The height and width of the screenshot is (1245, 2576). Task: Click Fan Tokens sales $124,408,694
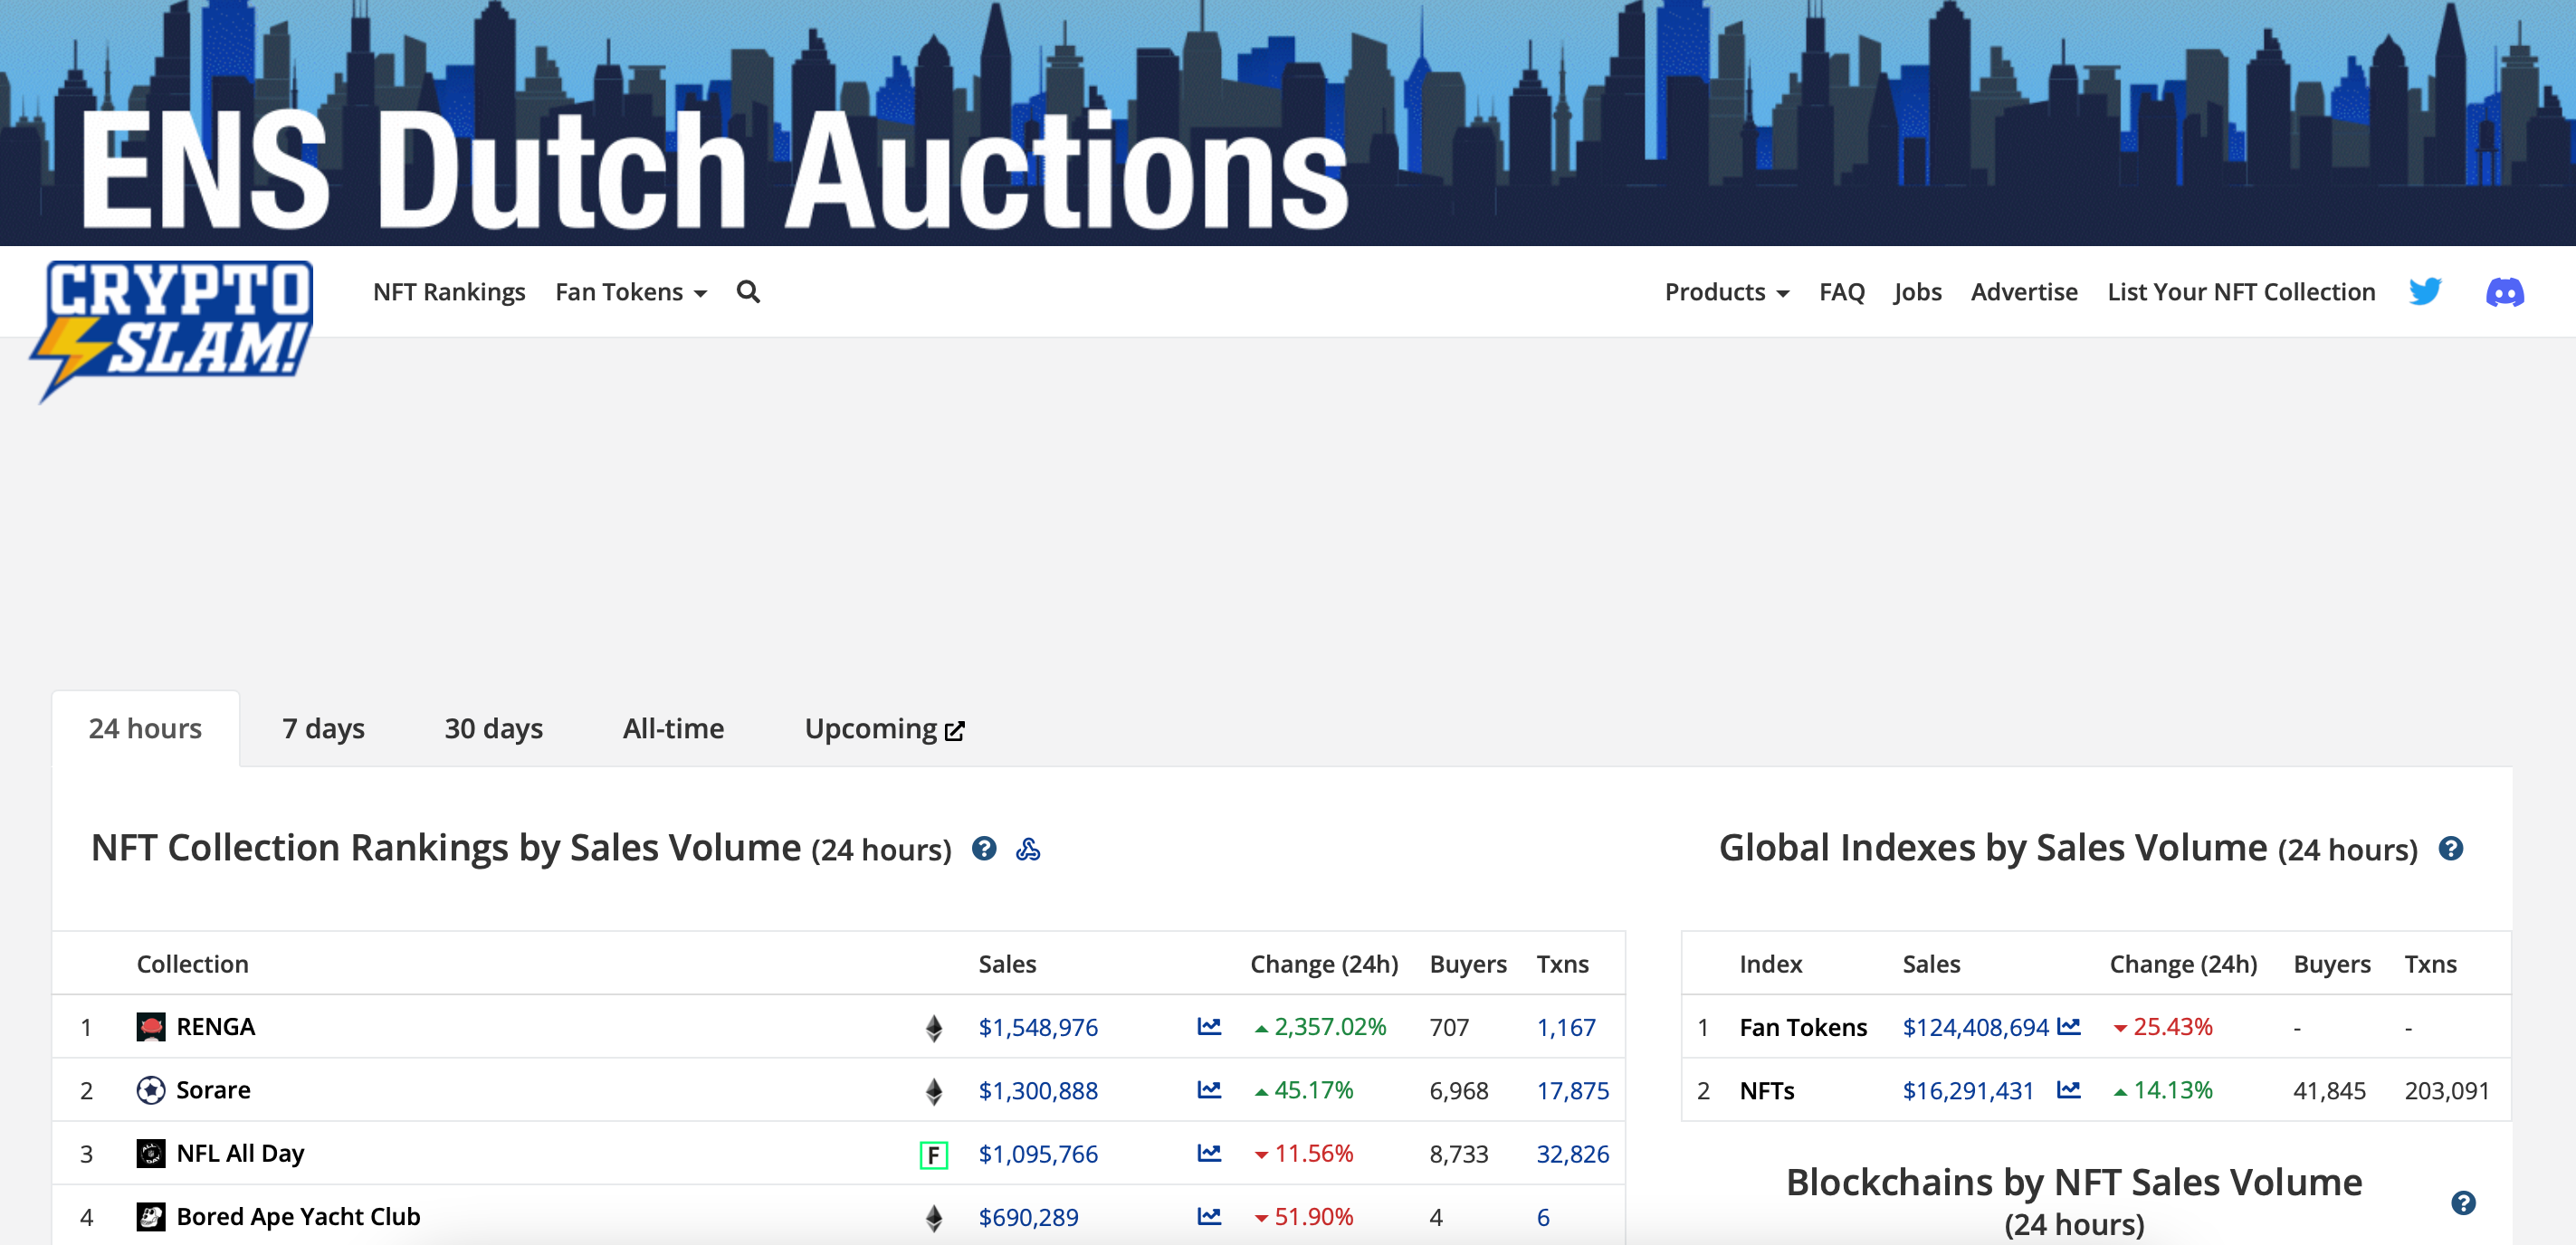(x=1975, y=1027)
